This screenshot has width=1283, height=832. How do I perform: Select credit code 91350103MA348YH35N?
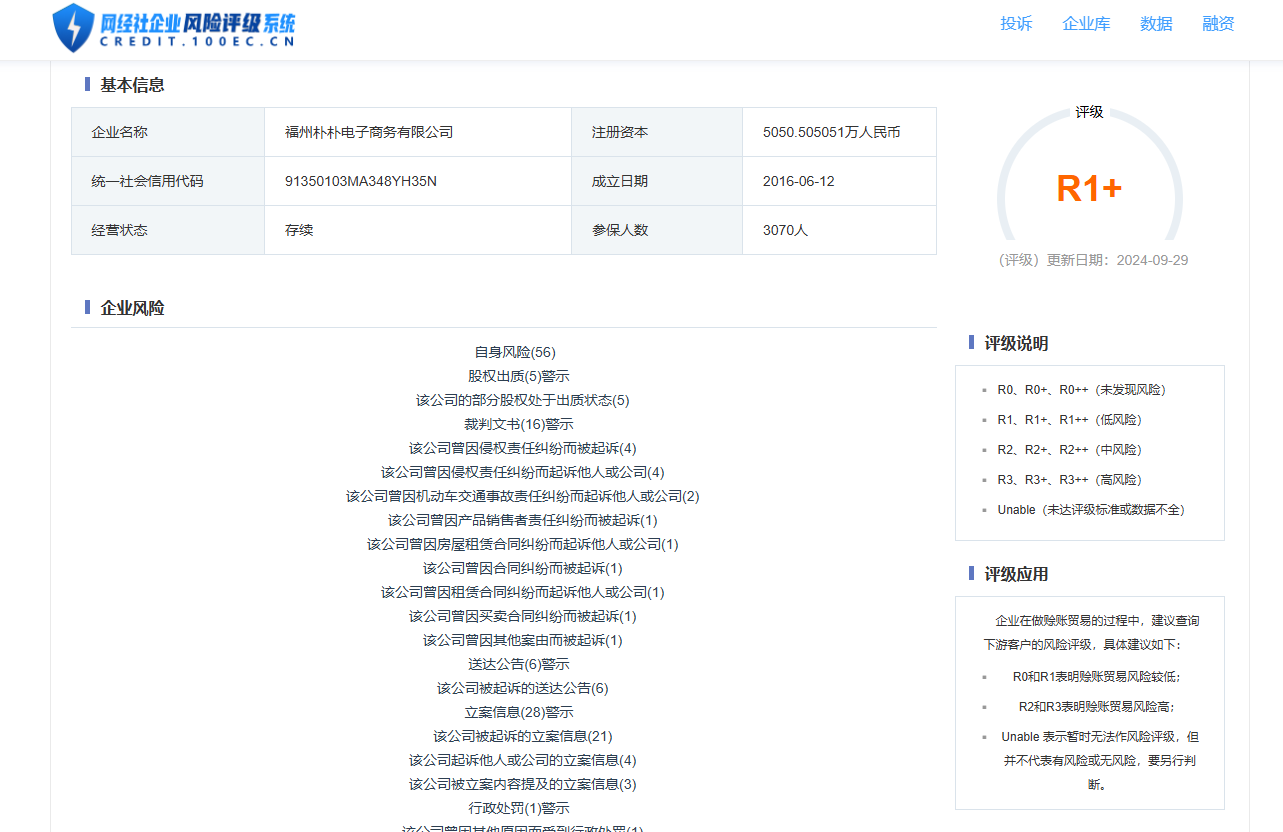[361, 181]
